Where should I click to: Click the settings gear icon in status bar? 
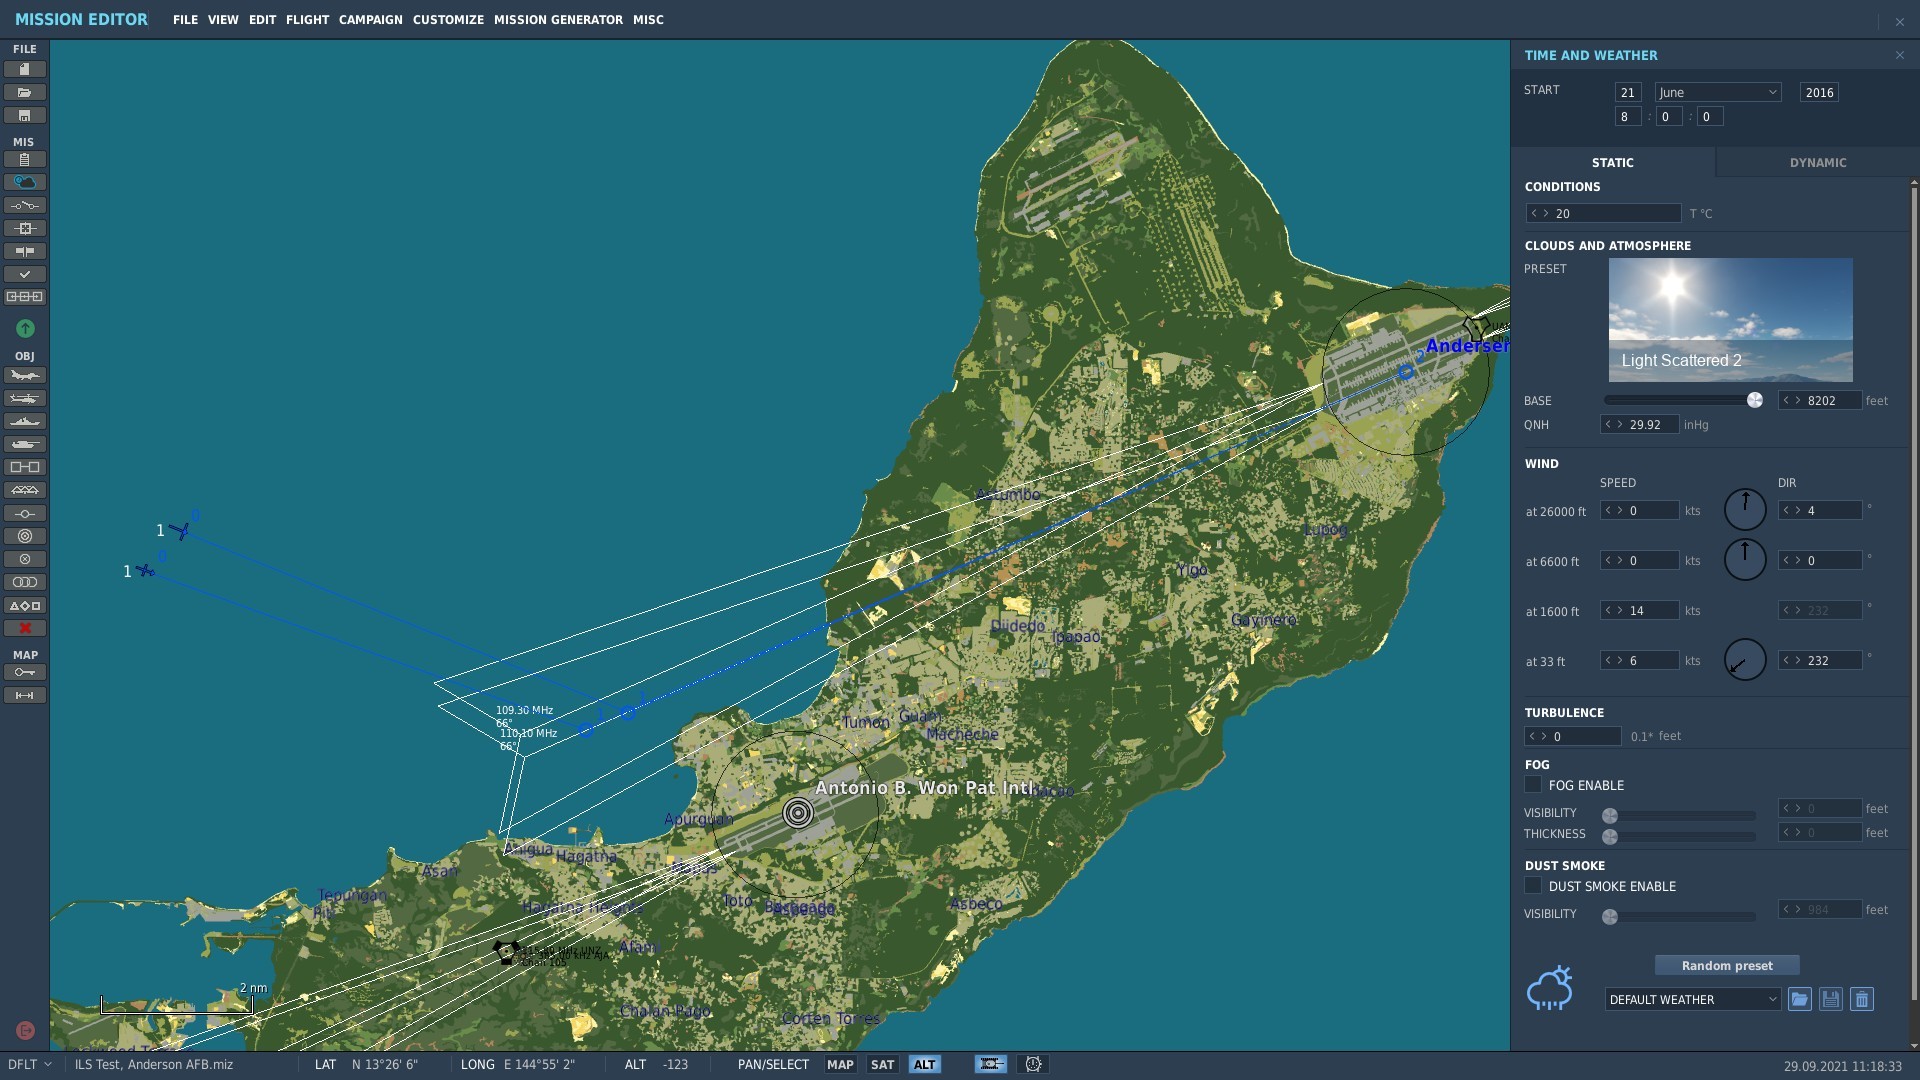pyautogui.click(x=1033, y=1064)
